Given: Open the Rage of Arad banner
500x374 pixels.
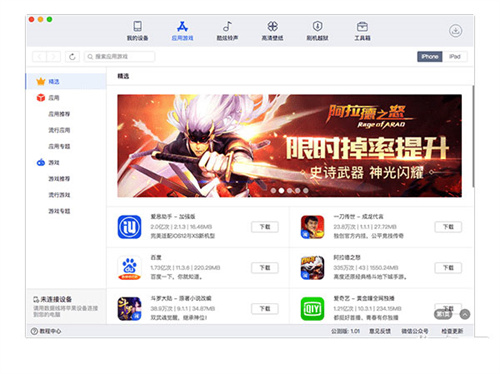Looking at the screenshot, I should 289,146.
